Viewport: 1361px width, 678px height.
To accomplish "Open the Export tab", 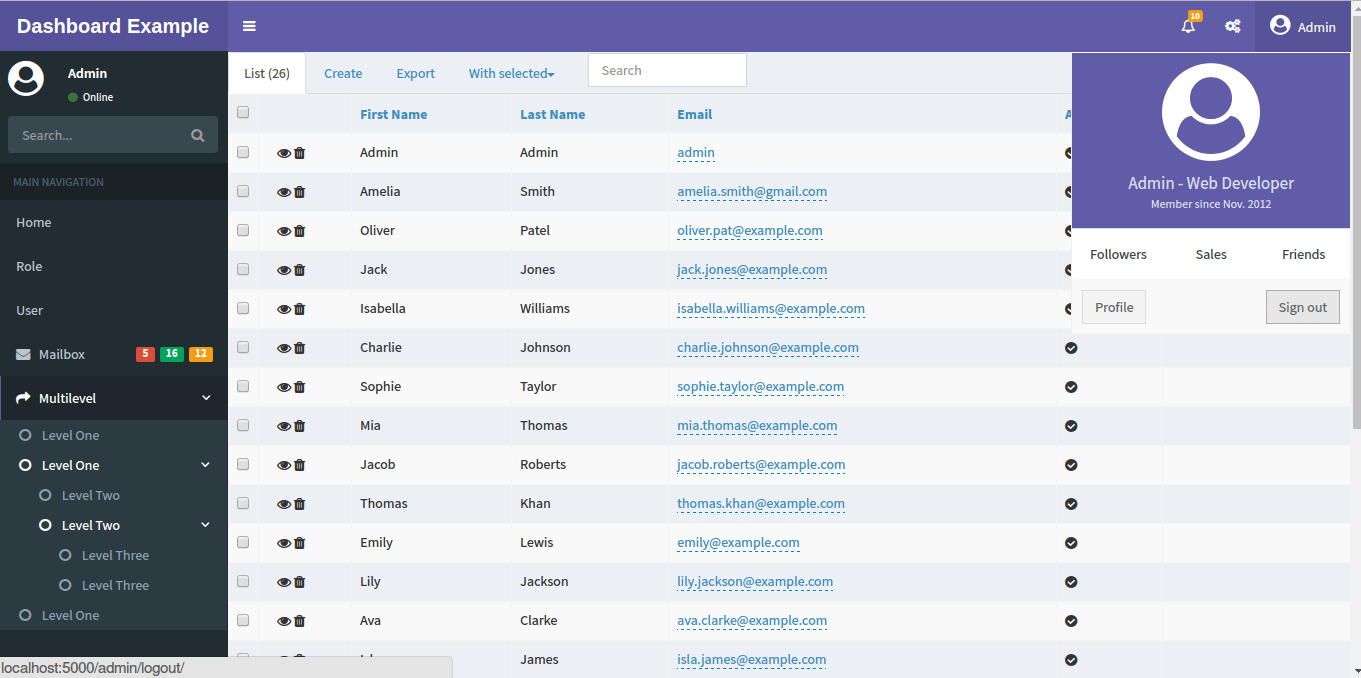I will point(415,73).
